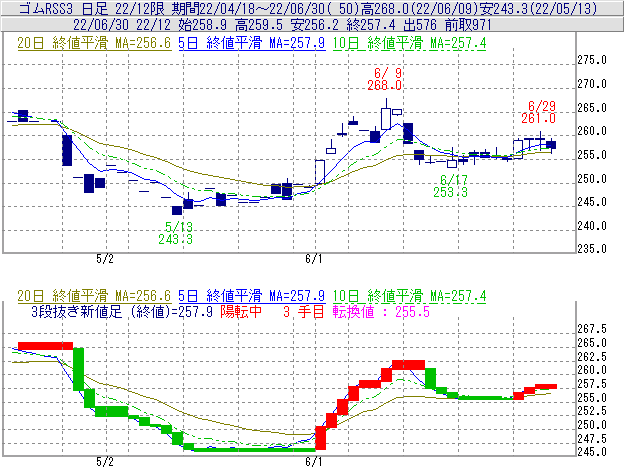
Task: Click the 6/1 date label on the lower chart
Action: [314, 462]
